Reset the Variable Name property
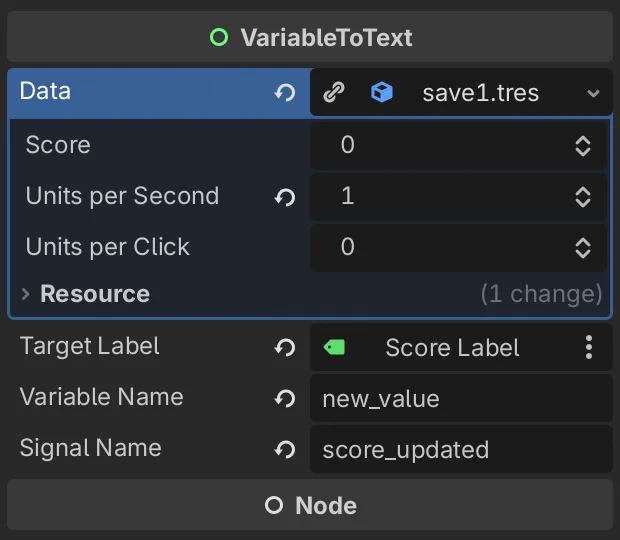This screenshot has width=620, height=540. coord(285,398)
